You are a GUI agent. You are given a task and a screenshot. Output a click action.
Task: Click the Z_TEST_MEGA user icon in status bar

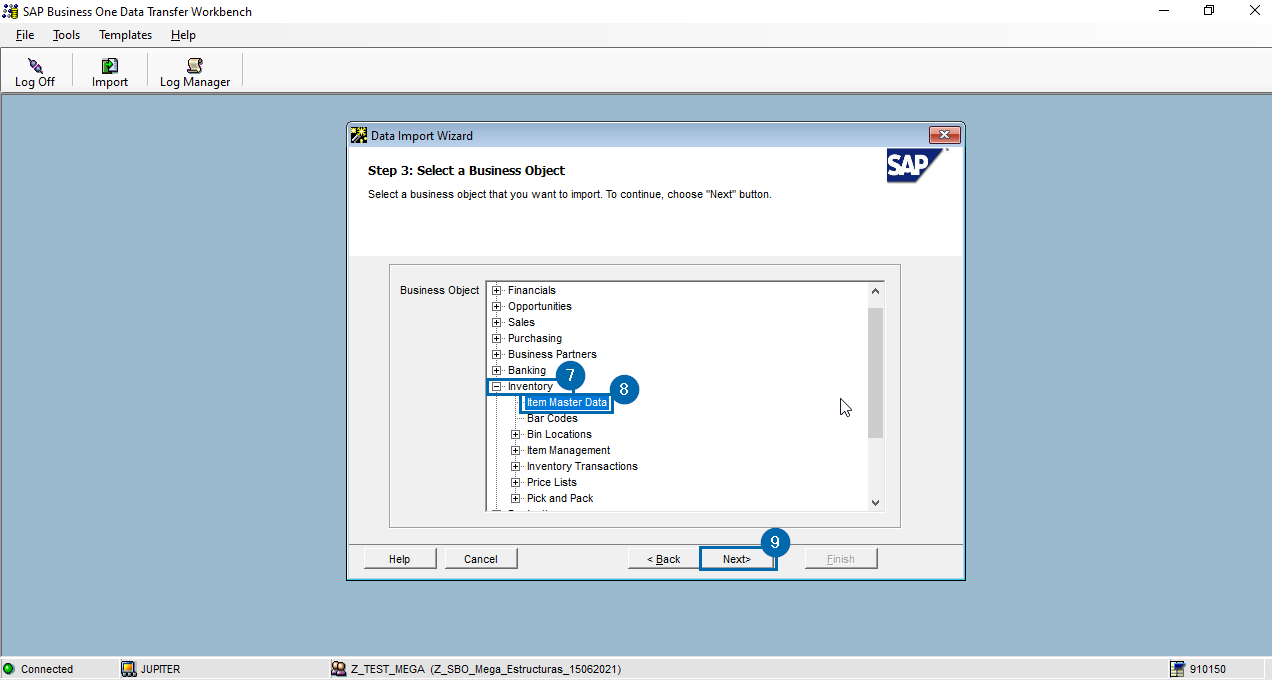click(x=339, y=669)
